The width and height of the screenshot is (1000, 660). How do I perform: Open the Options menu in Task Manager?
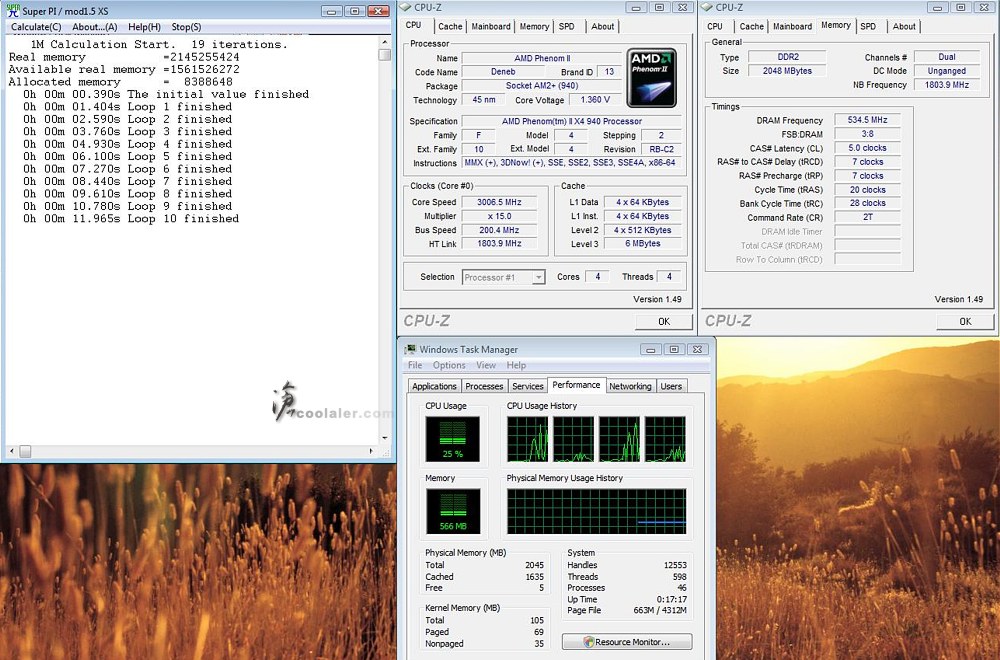449,365
